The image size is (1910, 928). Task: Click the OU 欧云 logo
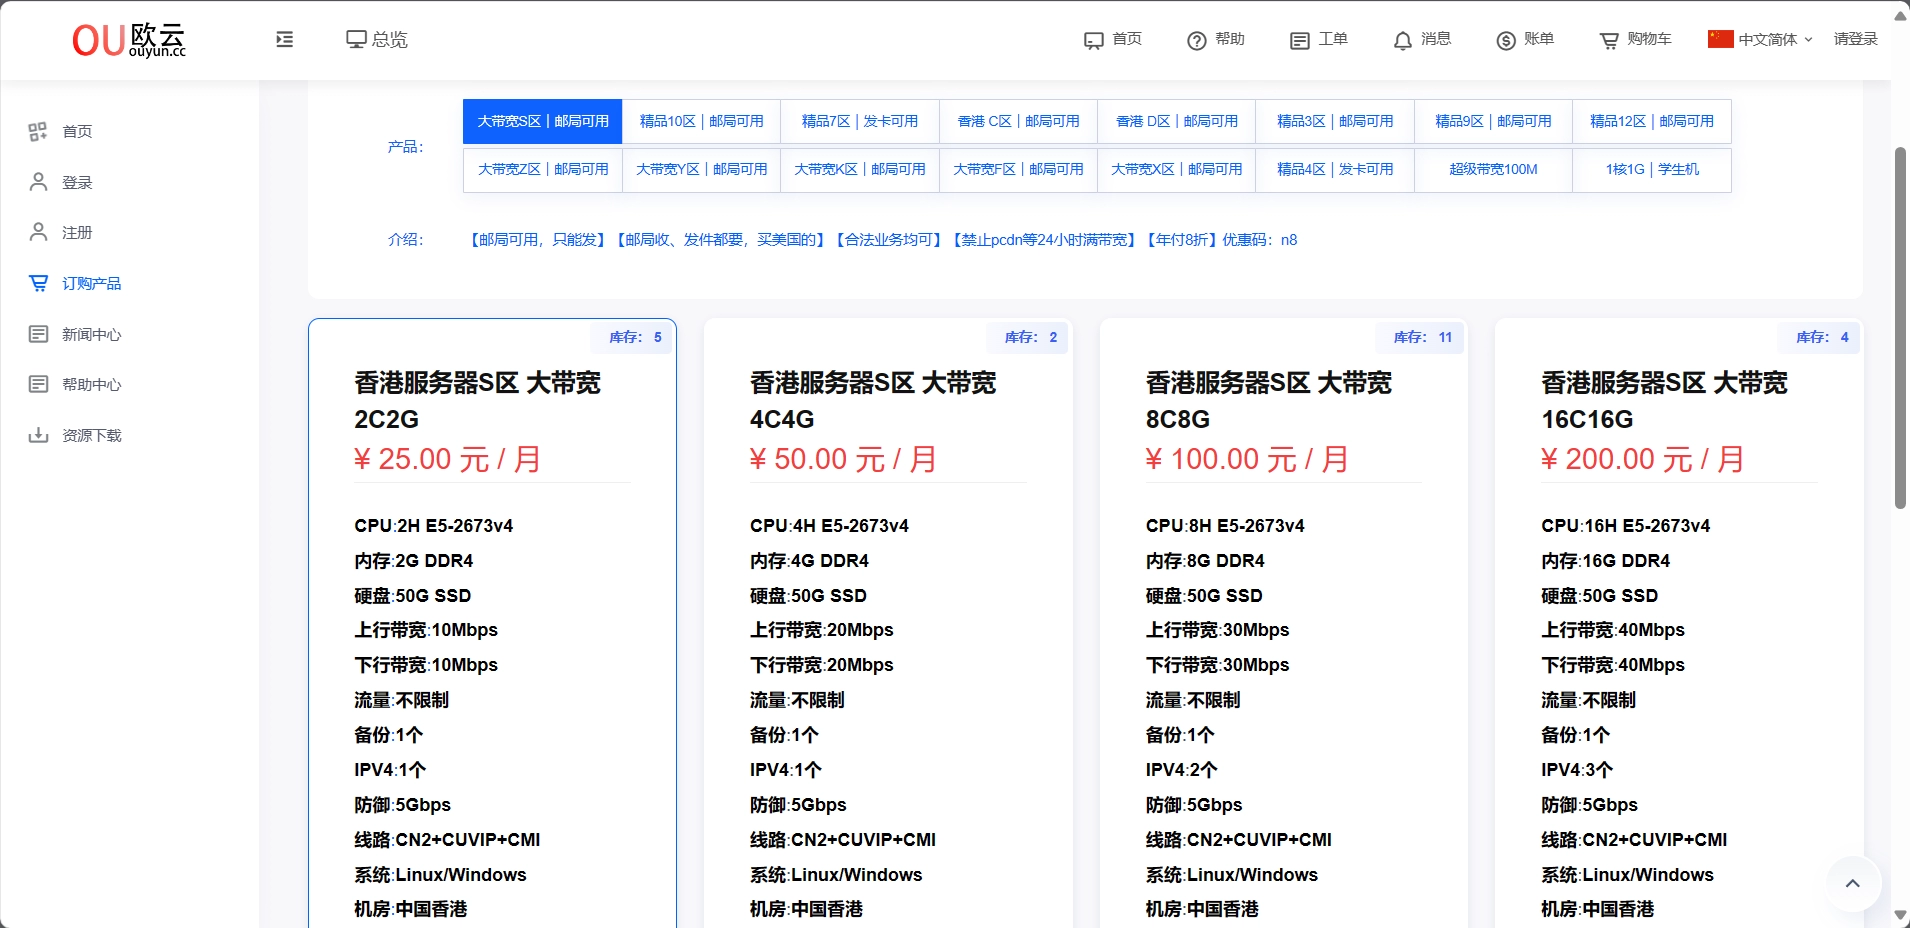(x=129, y=40)
